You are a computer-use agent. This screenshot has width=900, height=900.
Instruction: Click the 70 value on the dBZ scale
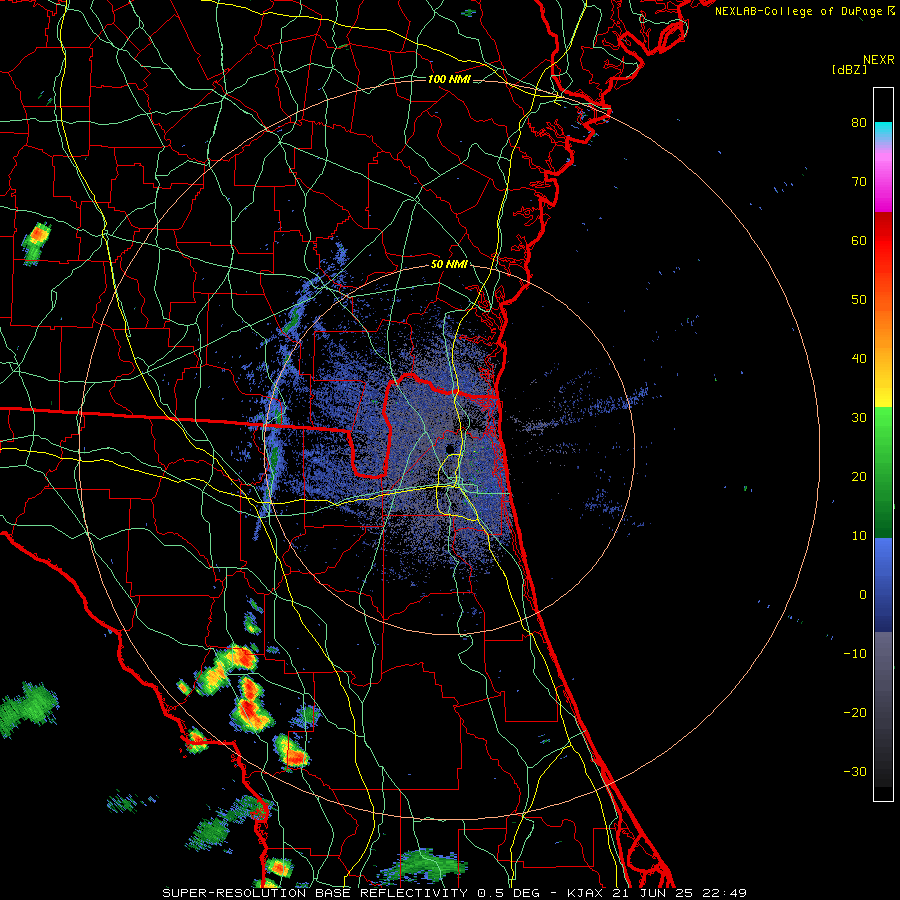[859, 182]
